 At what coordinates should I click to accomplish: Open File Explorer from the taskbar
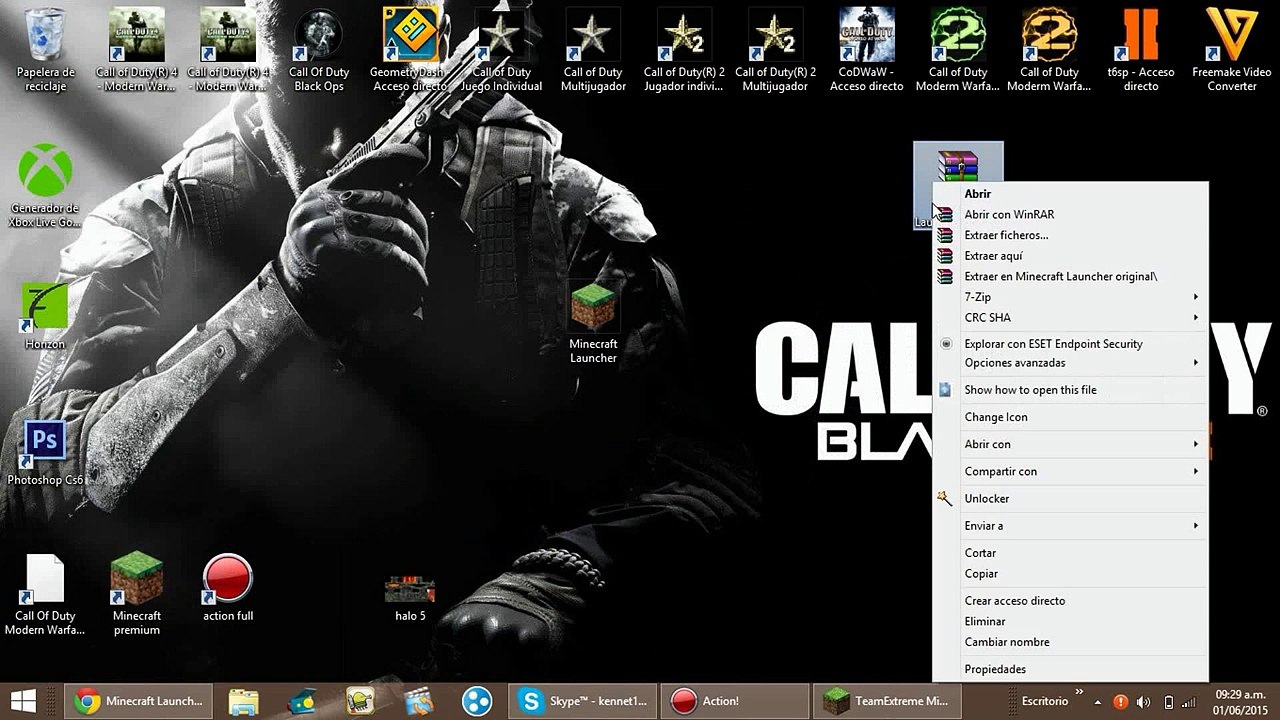(244, 701)
